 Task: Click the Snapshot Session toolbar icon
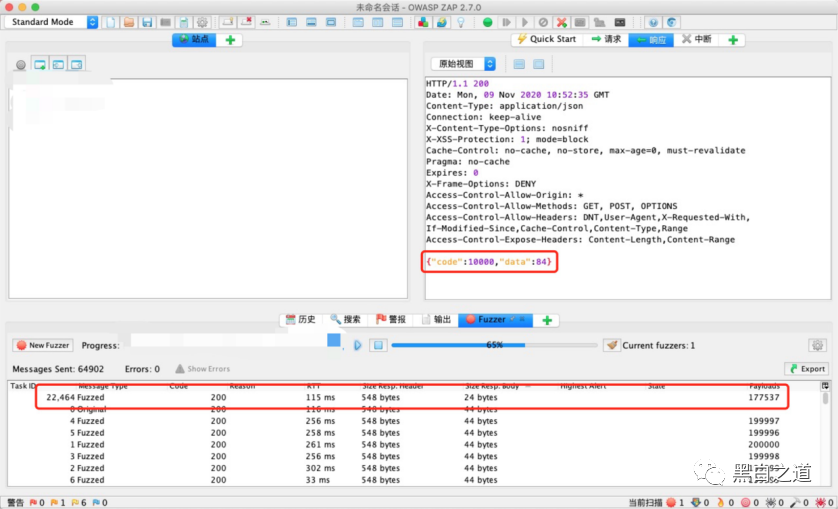[x=166, y=22]
